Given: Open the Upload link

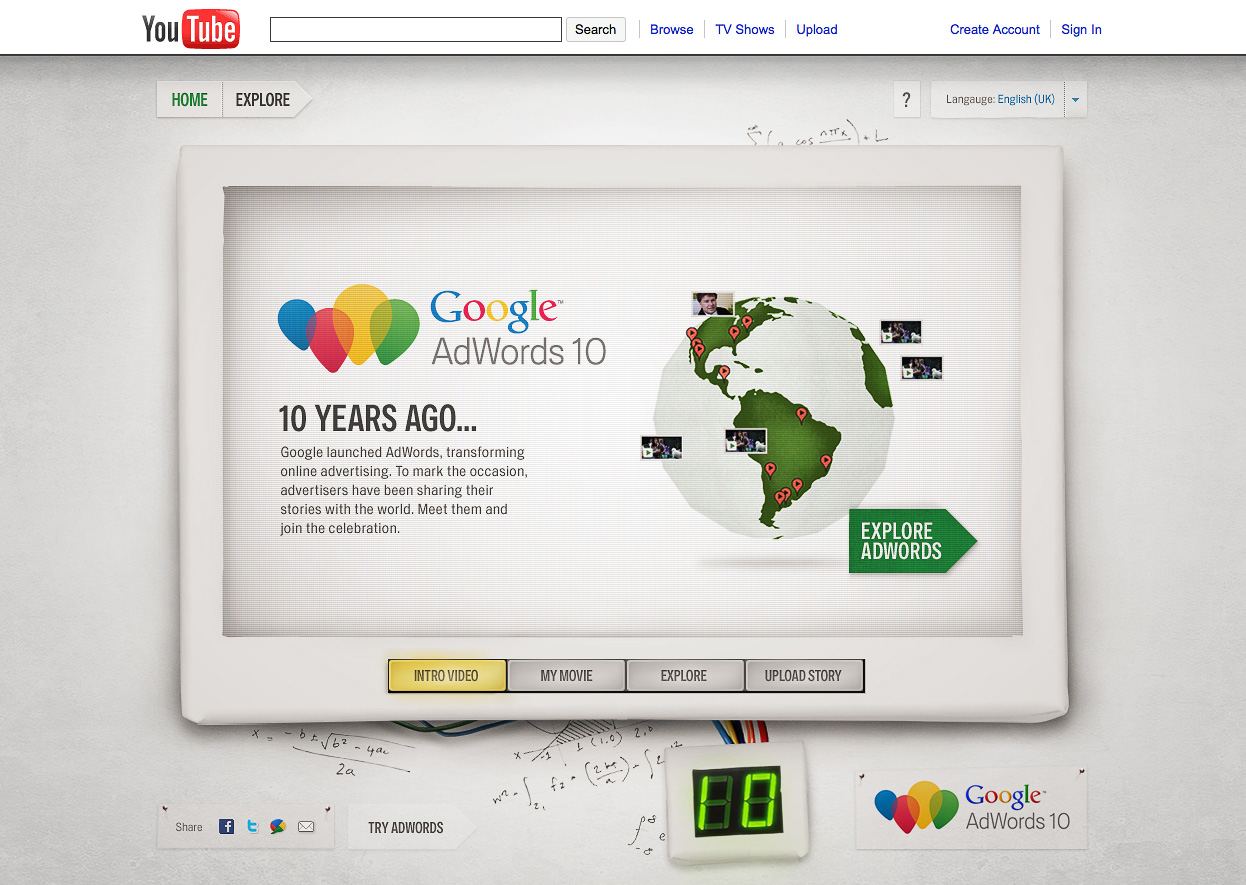Looking at the screenshot, I should click(817, 29).
